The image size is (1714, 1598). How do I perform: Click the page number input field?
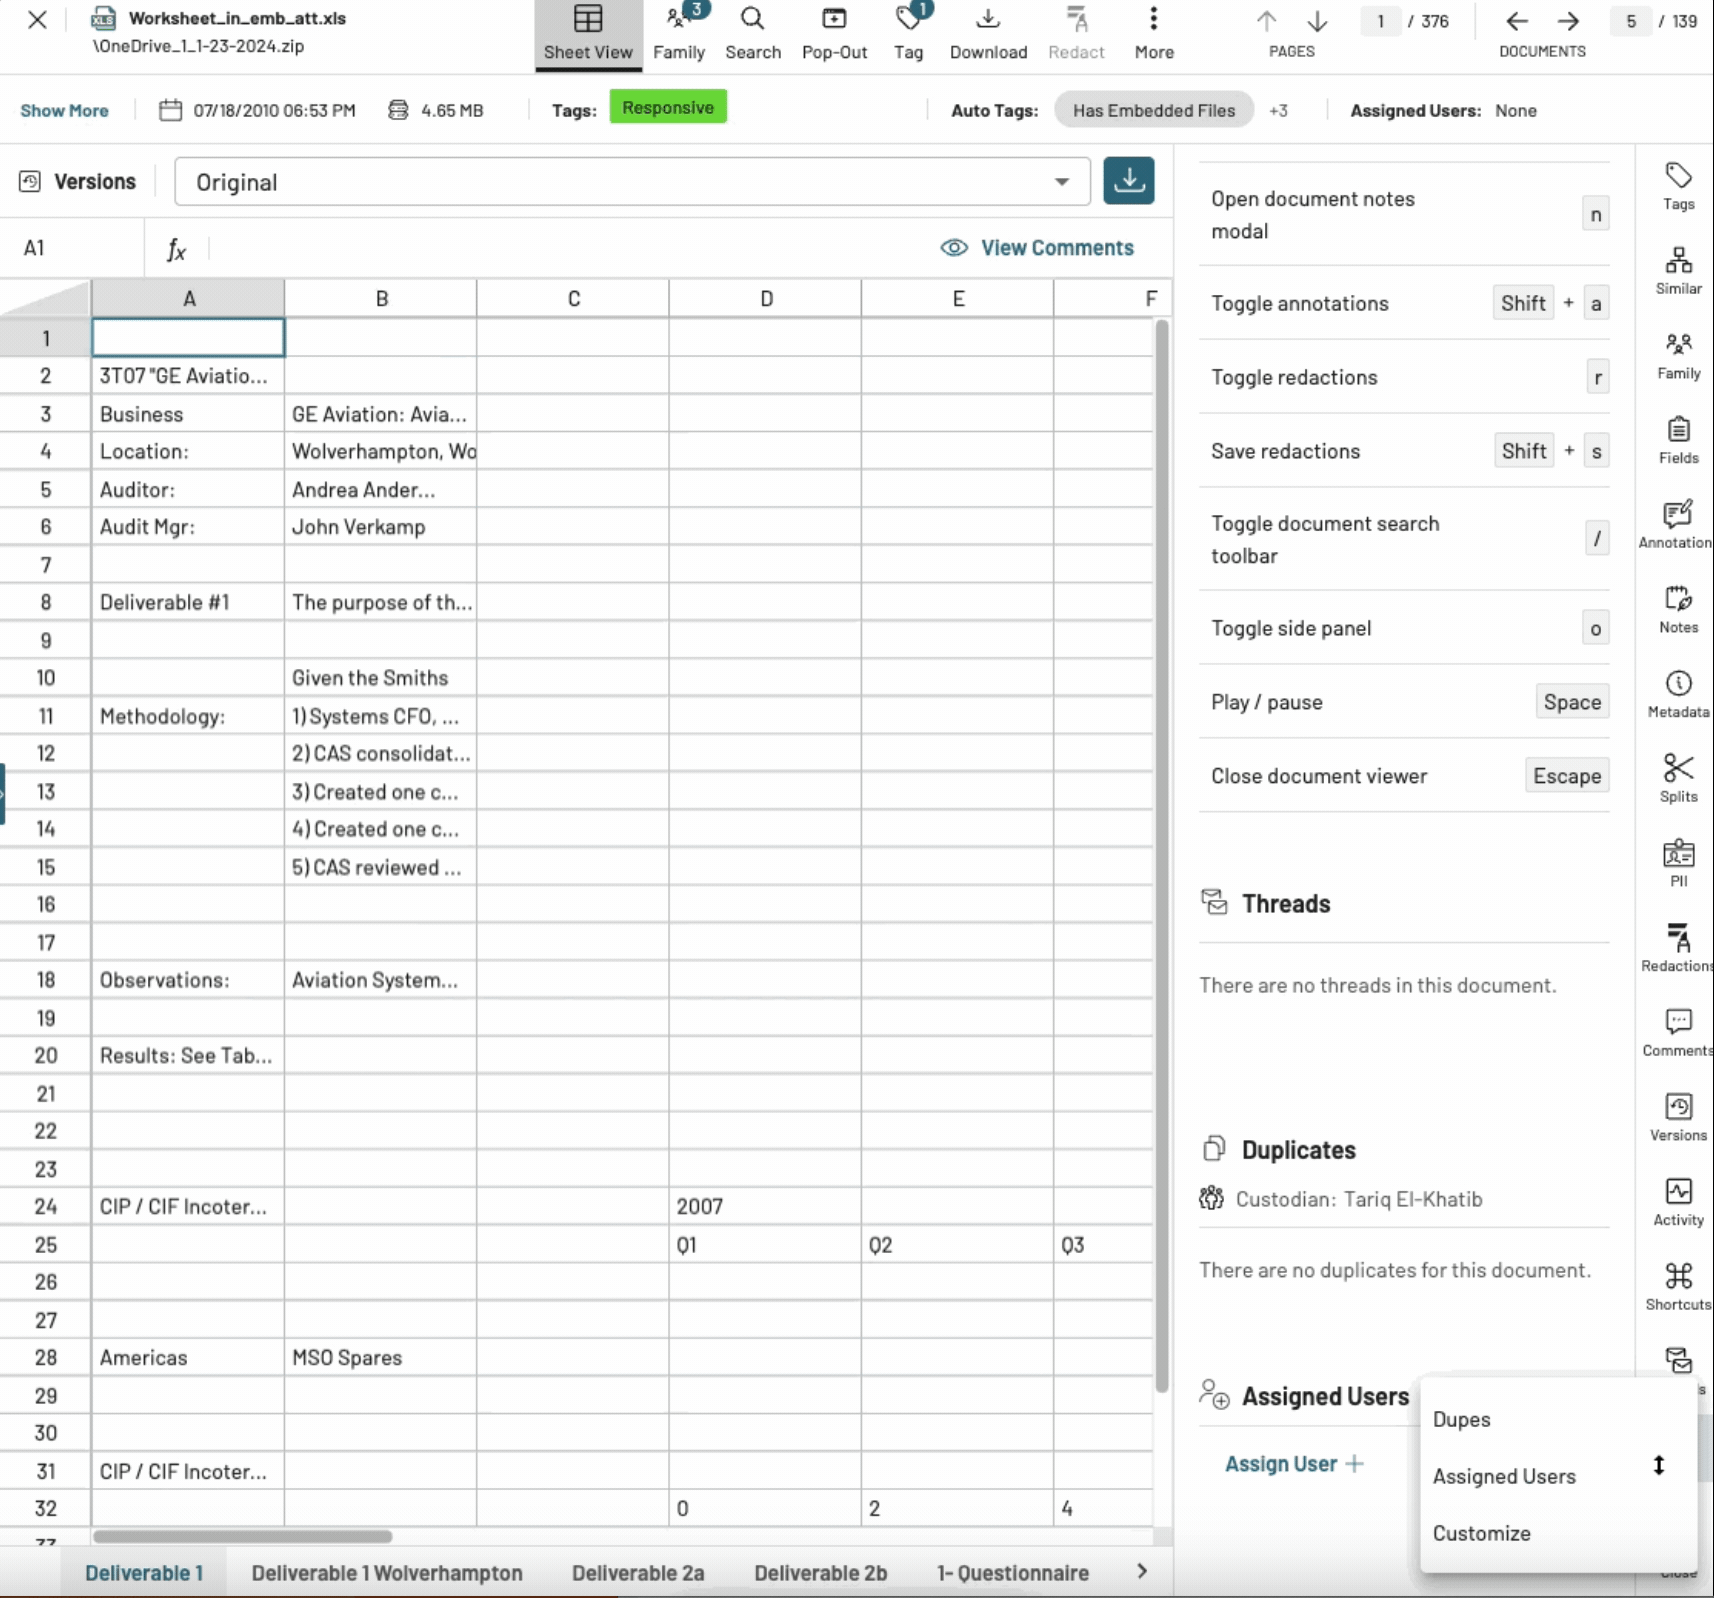click(1381, 21)
